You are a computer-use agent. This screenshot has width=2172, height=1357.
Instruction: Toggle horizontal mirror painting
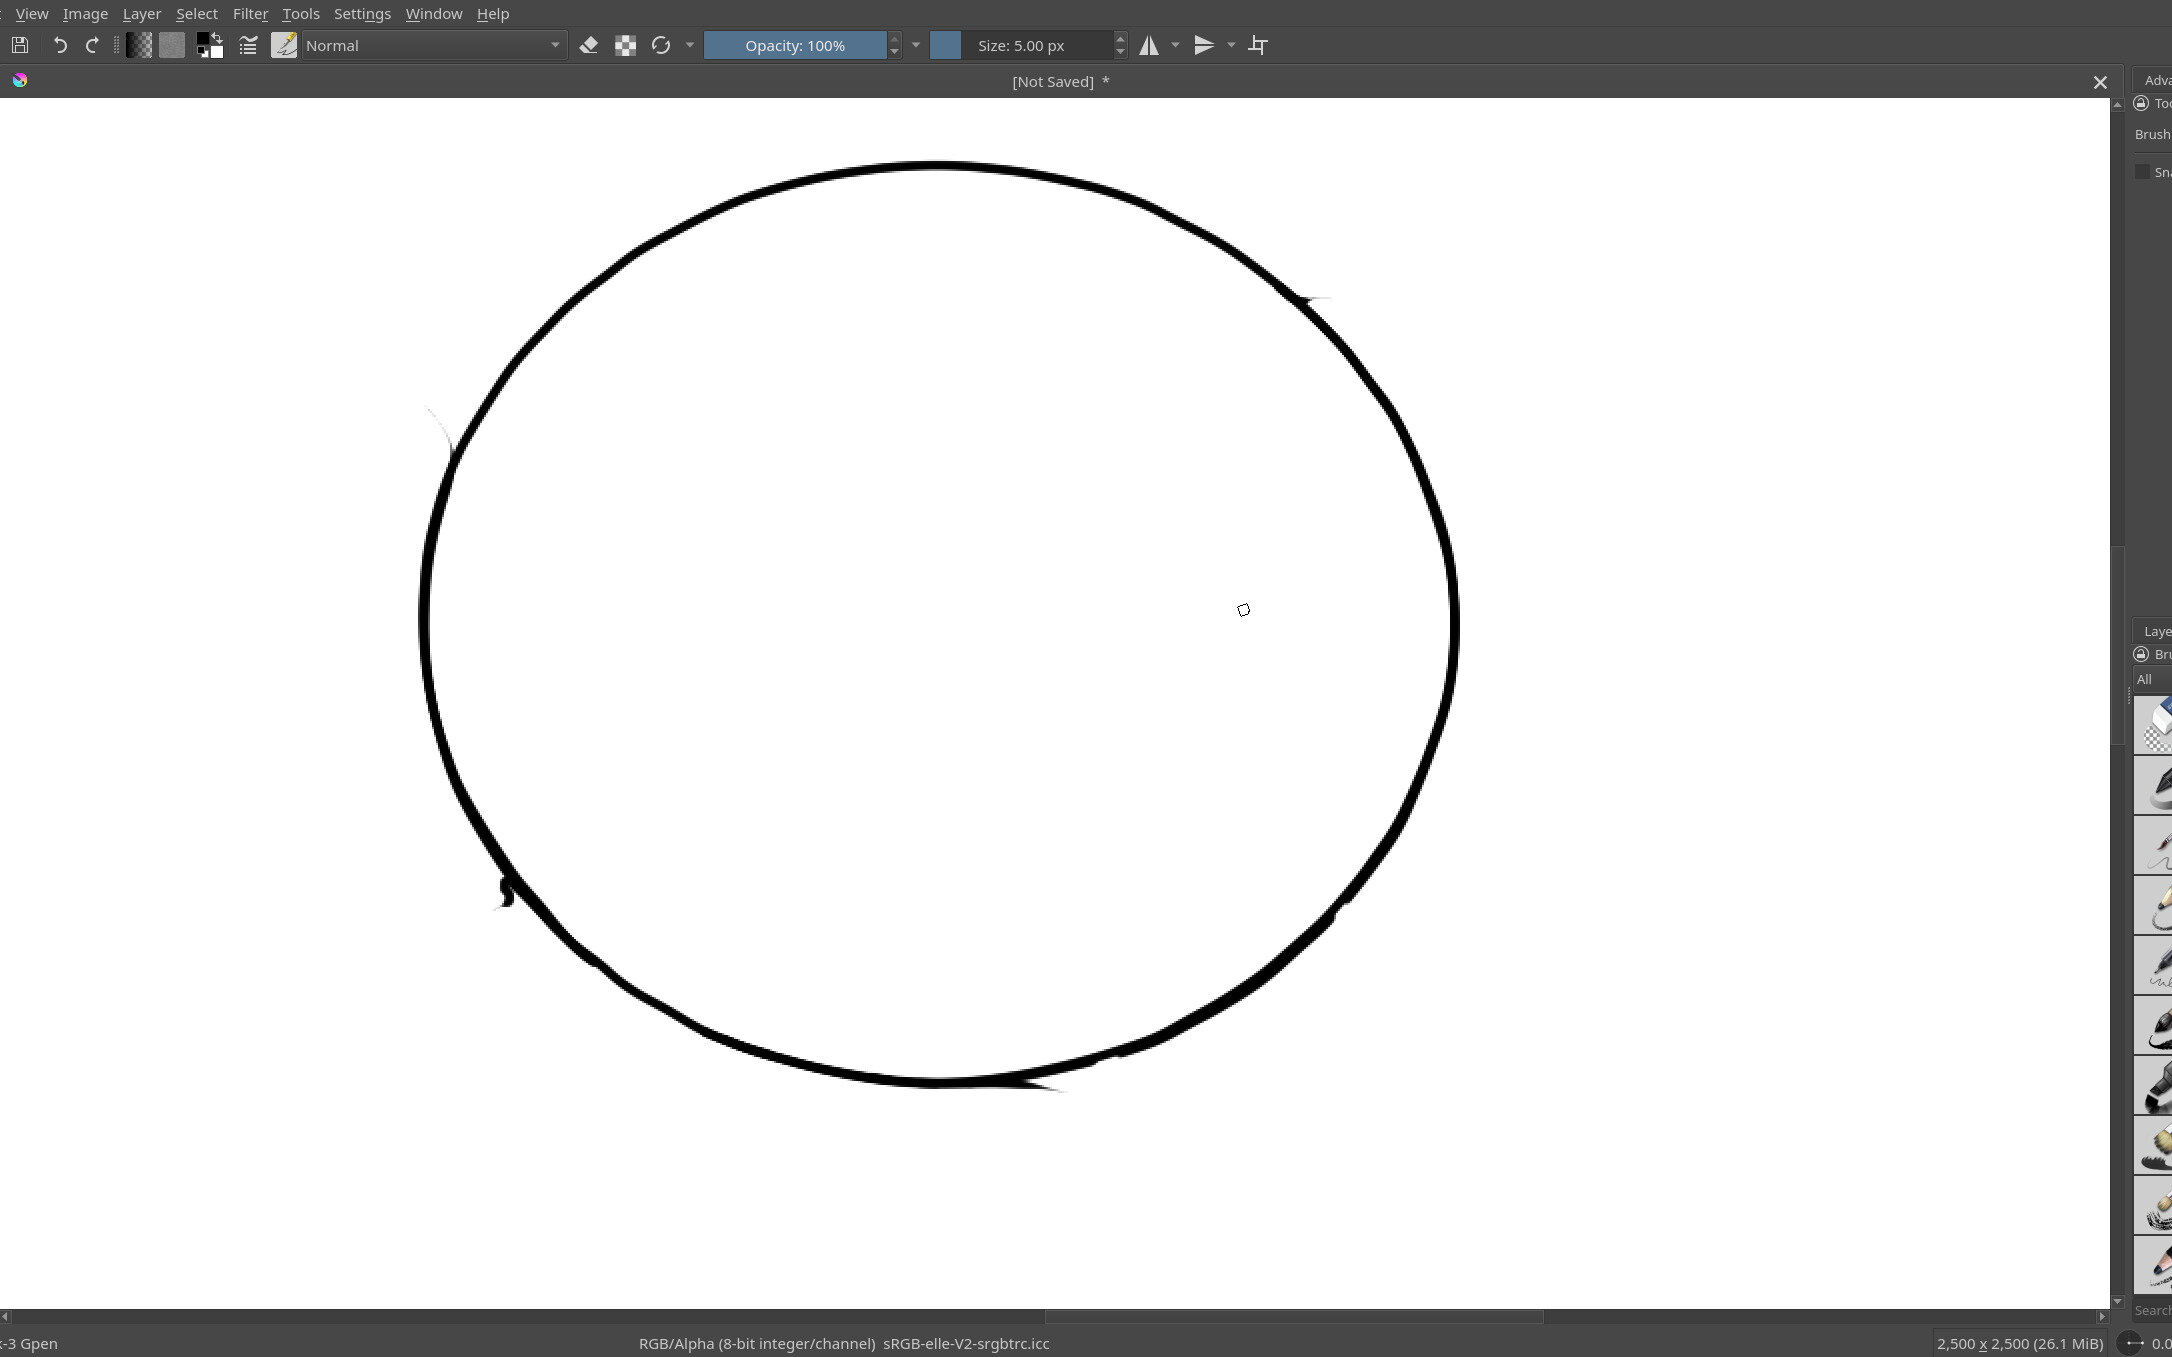[1151, 45]
